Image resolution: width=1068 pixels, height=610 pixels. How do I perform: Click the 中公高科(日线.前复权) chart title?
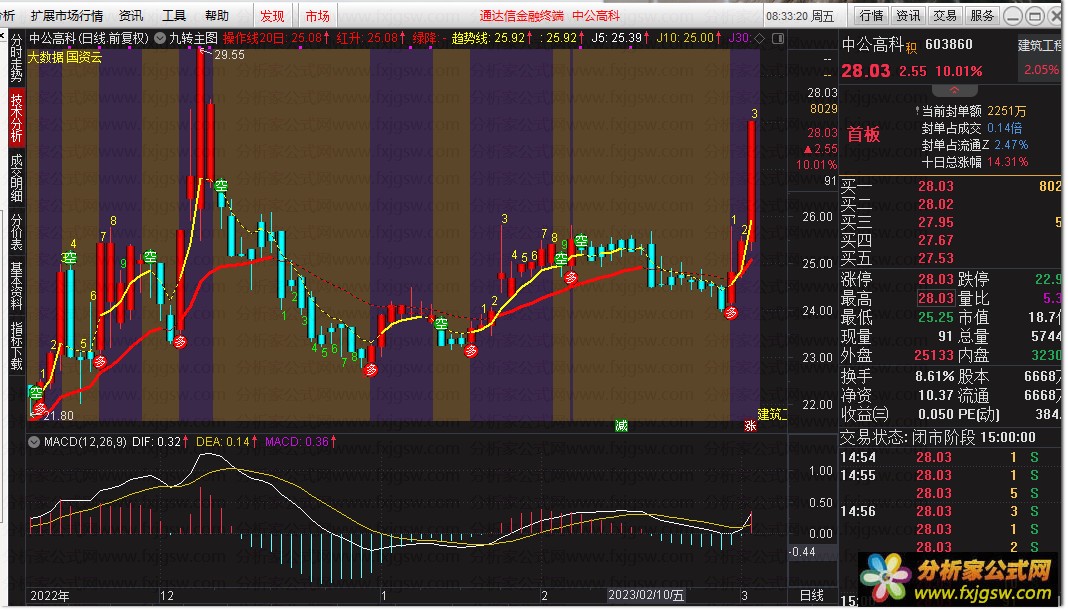pos(89,39)
